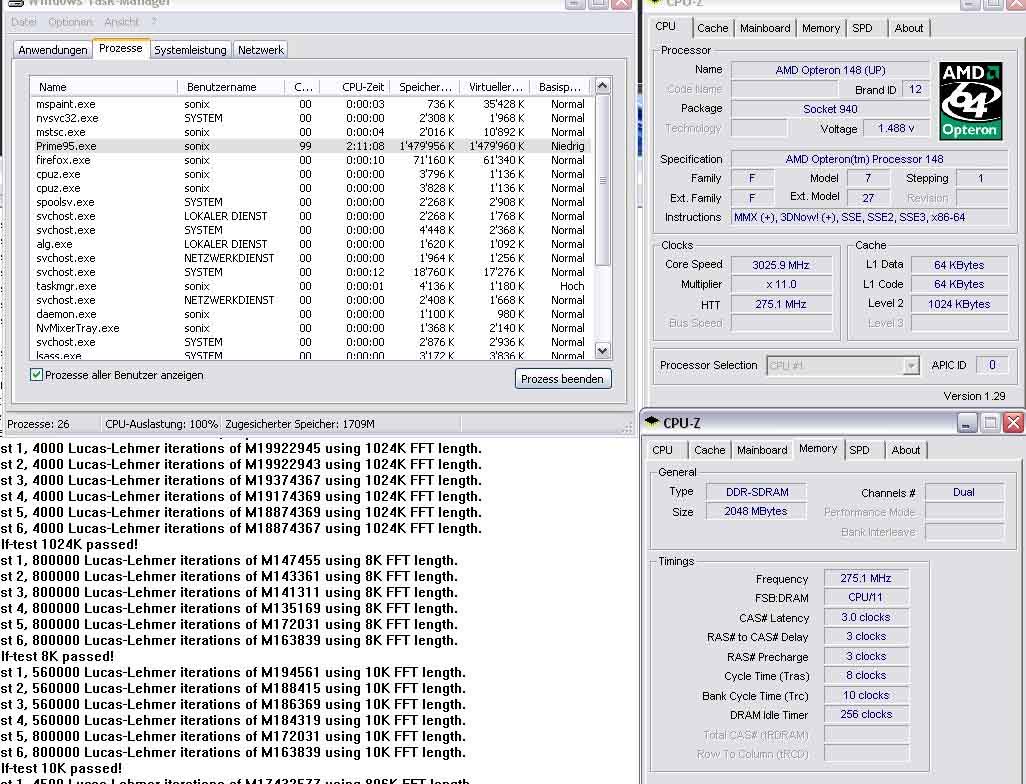1026x784 pixels.
Task: Select the spoolsv.exe process row
Action: pyautogui.click(x=311, y=202)
